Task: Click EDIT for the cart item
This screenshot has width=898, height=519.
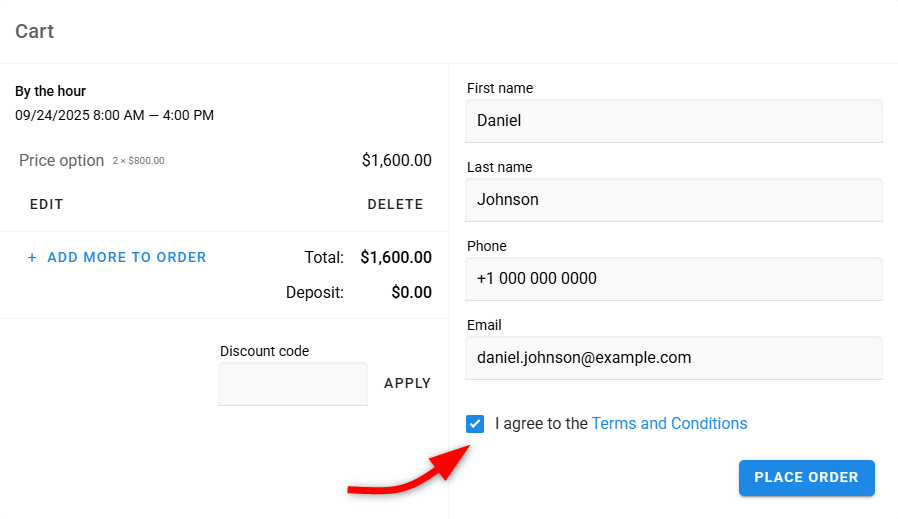Action: click(x=46, y=204)
